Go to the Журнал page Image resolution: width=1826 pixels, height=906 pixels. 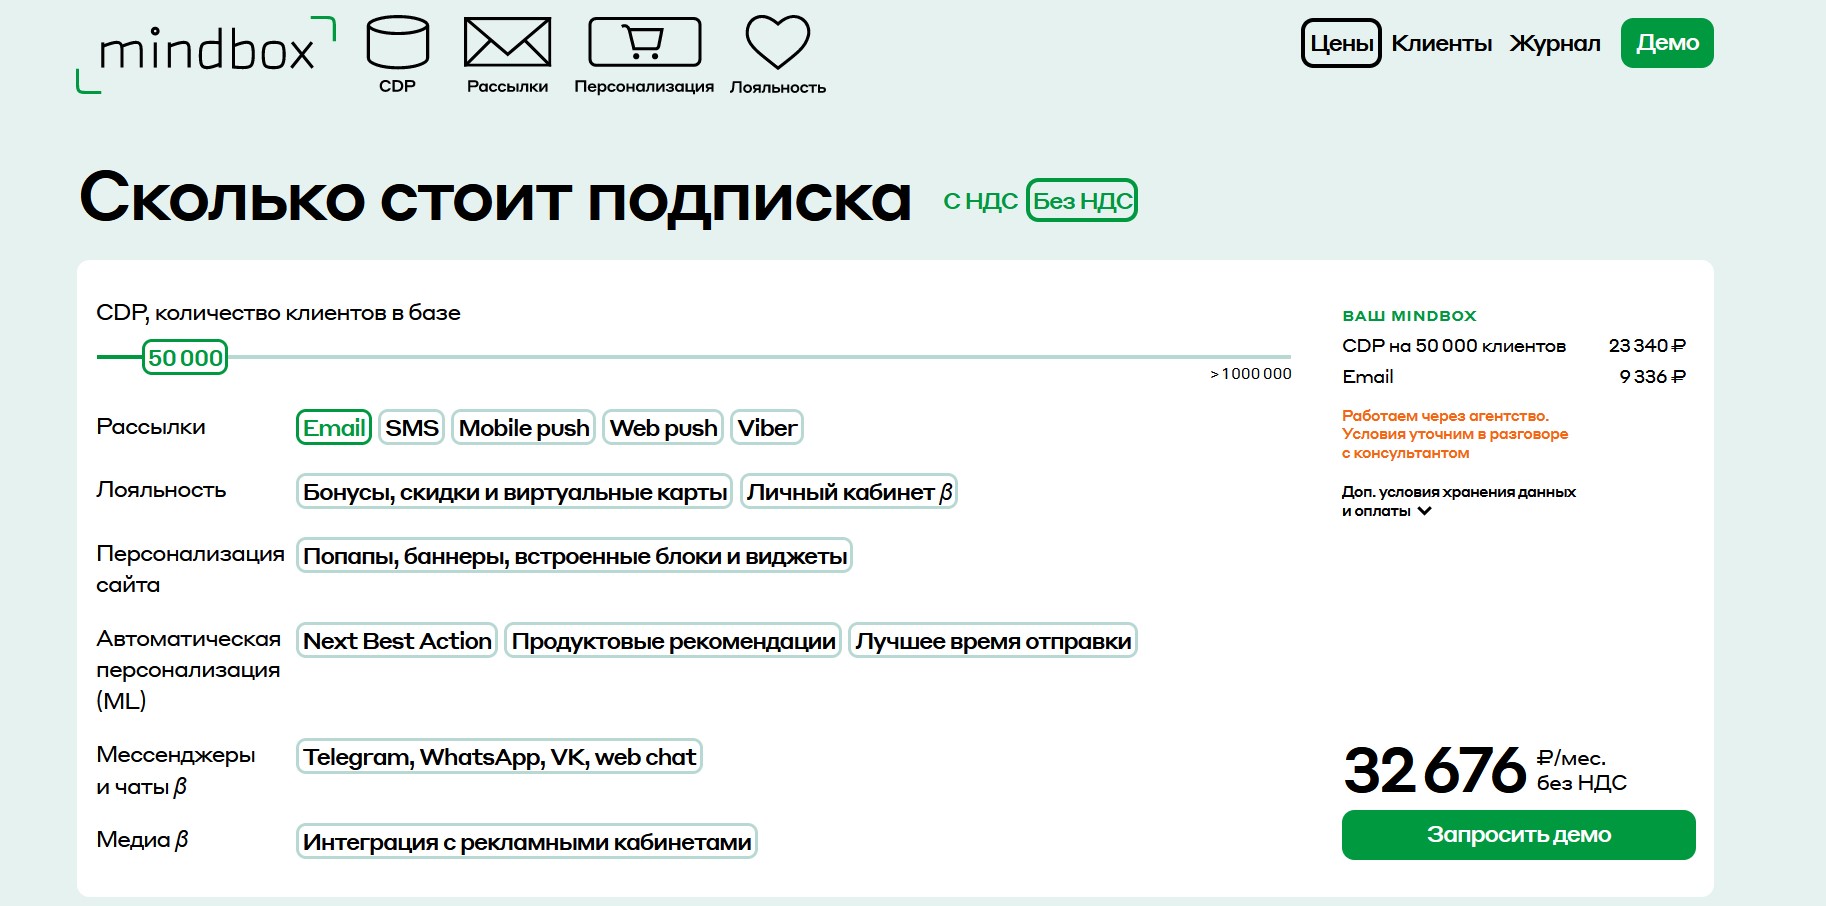[x=1554, y=43]
